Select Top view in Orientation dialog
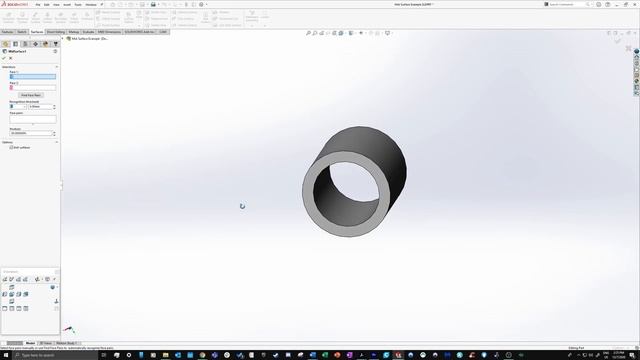640x360 pixels. (12, 287)
